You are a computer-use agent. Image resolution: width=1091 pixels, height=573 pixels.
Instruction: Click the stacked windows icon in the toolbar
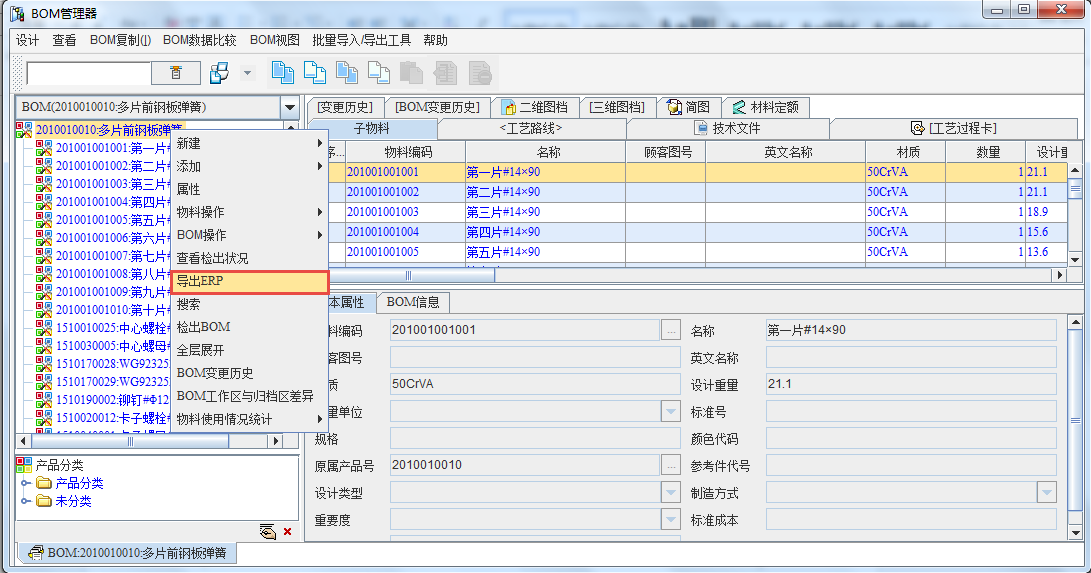coord(219,73)
